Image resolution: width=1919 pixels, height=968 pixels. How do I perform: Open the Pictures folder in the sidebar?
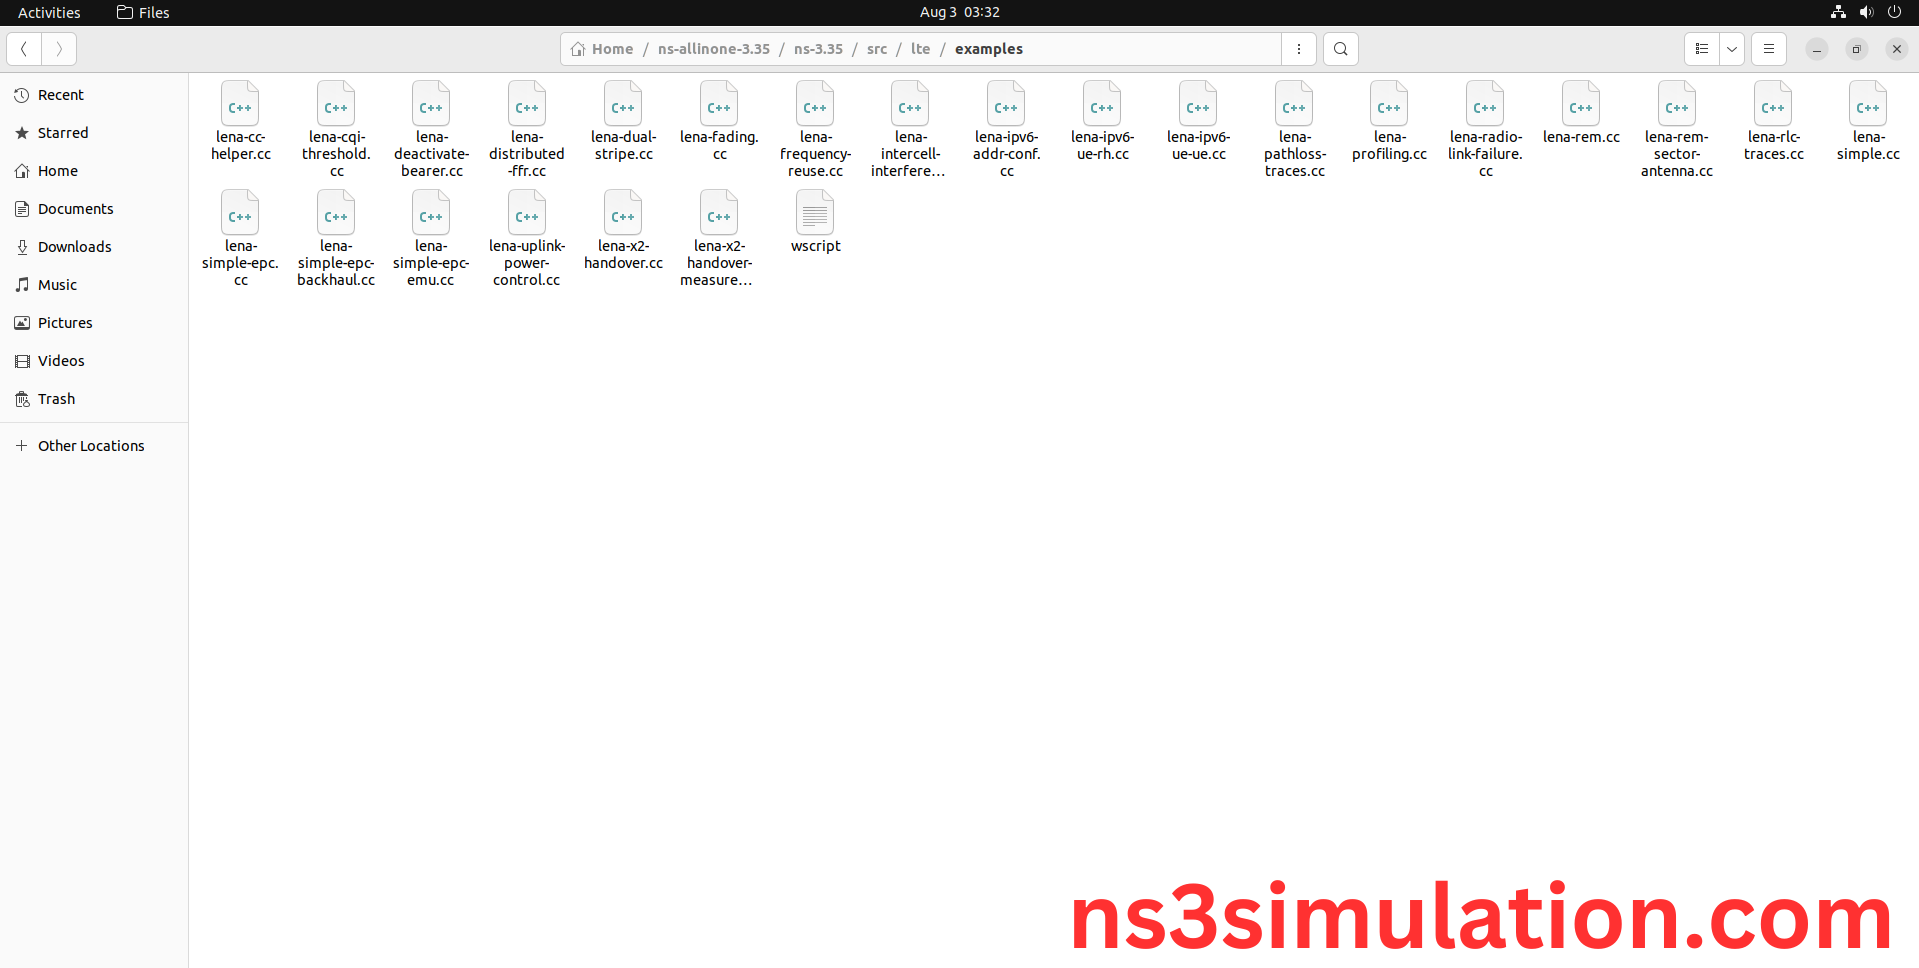(x=64, y=322)
